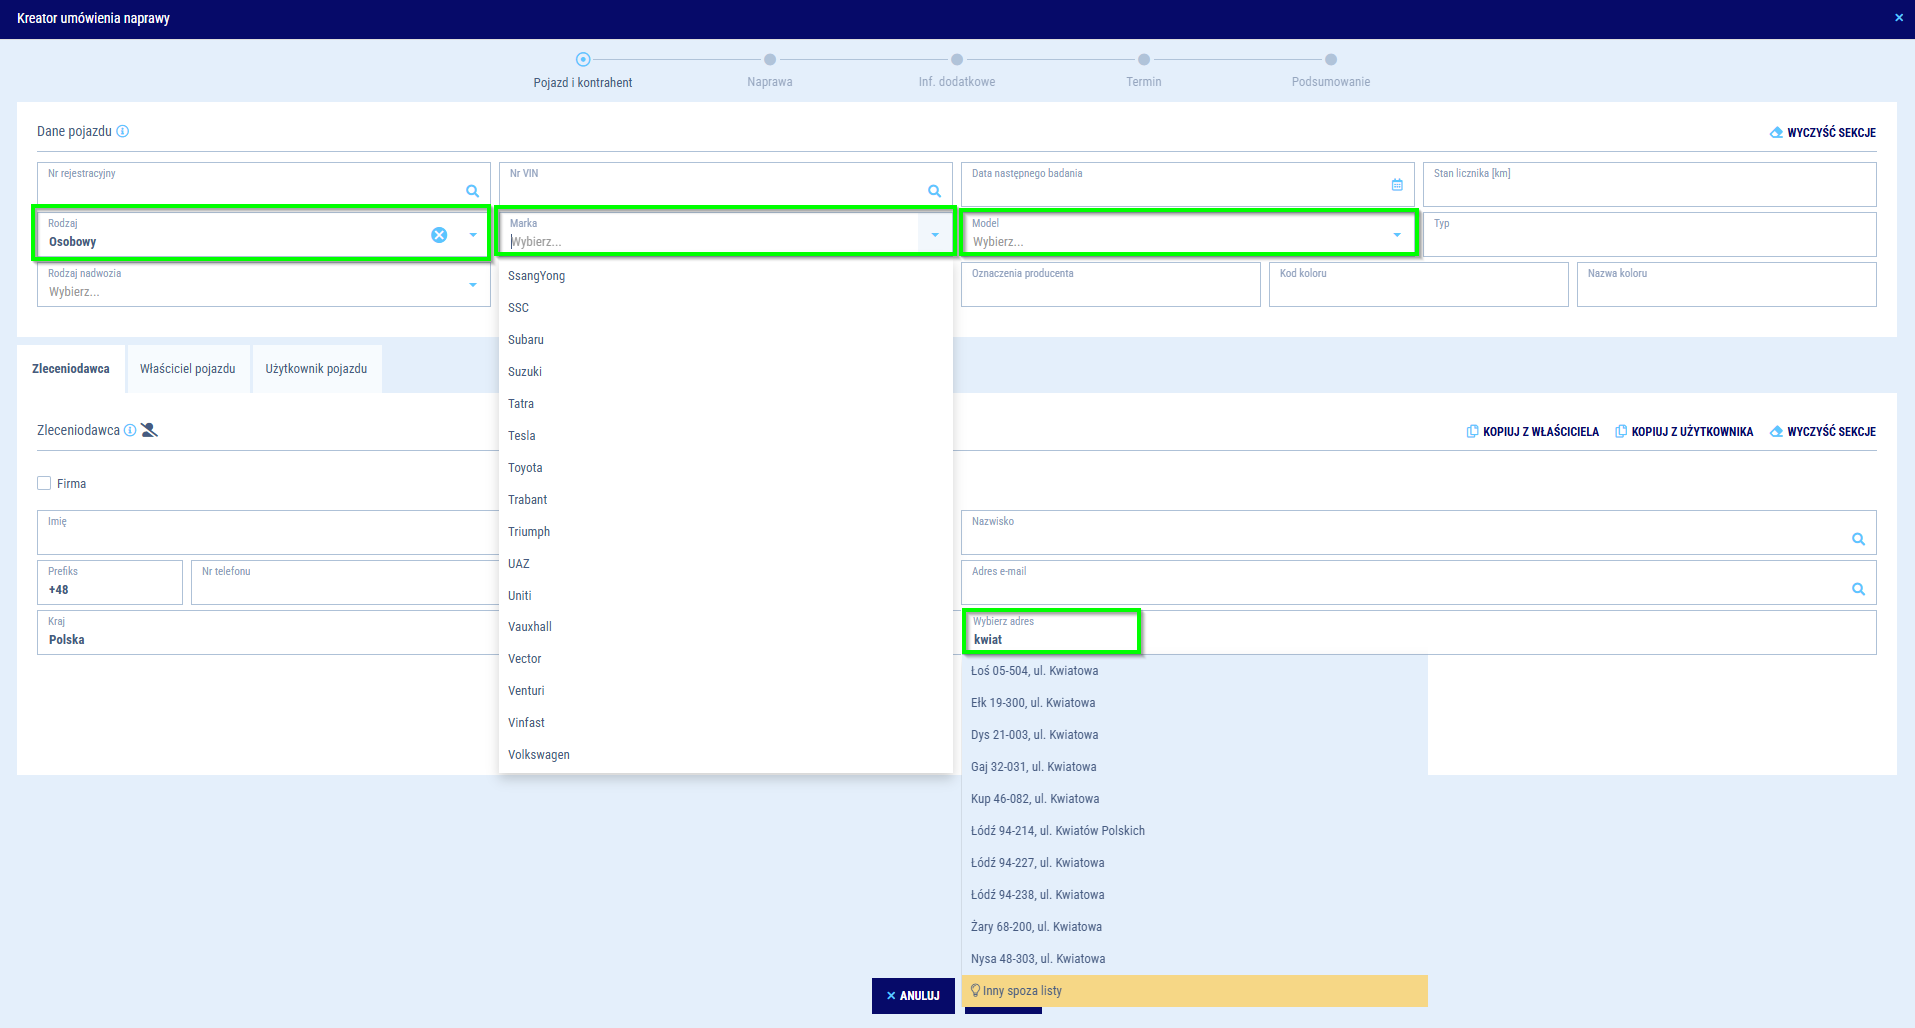Screen dimensions: 1915x1028
Task: Click the search icon in Nr VIN field
Action: point(934,191)
